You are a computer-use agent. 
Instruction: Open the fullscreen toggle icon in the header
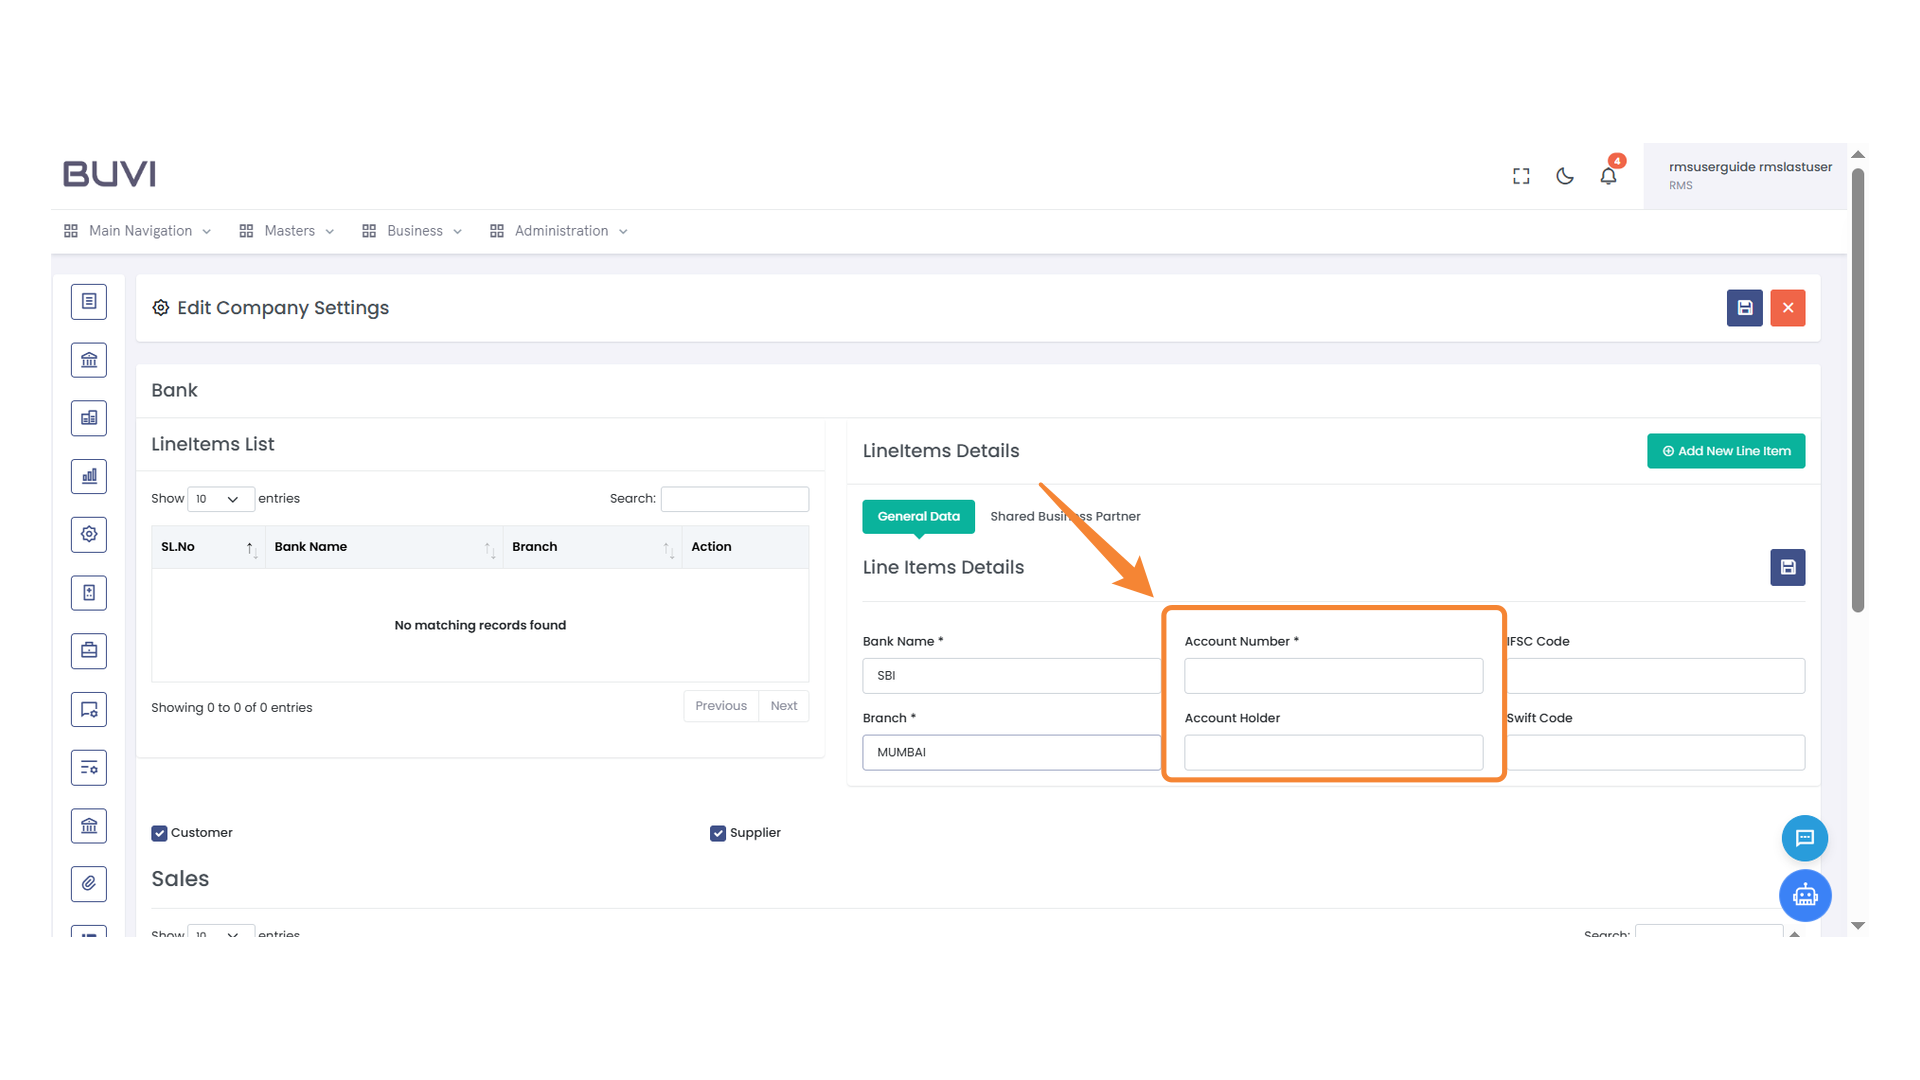point(1520,175)
